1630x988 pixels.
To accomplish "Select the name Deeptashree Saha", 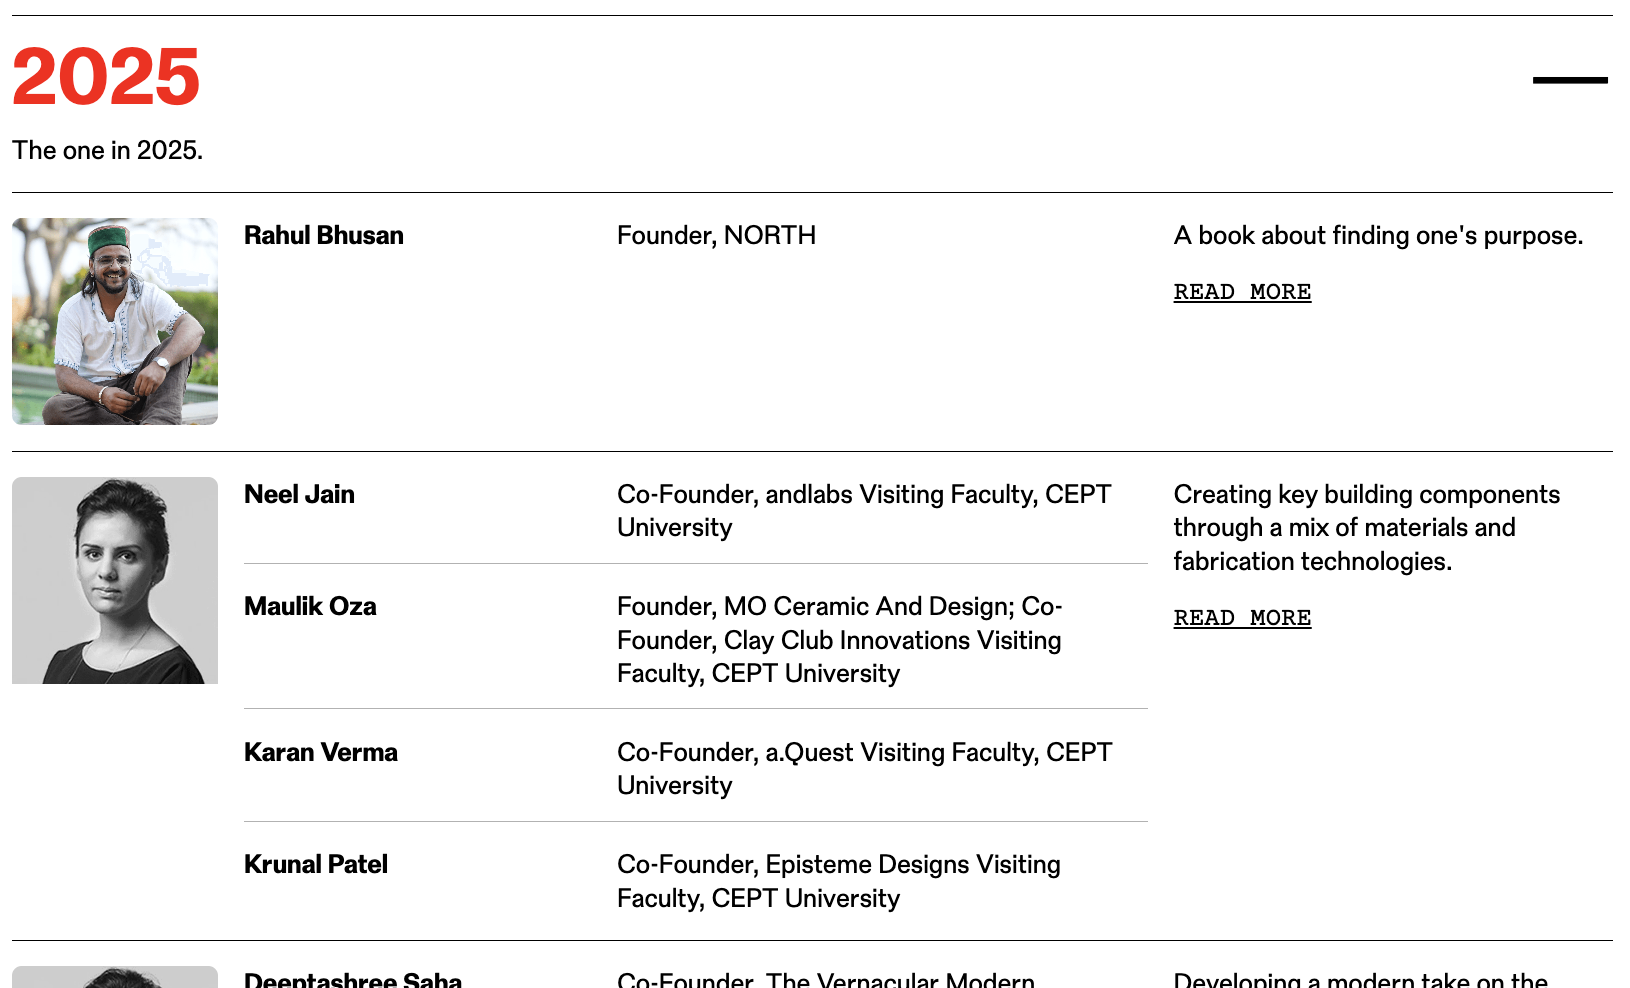I will [353, 979].
